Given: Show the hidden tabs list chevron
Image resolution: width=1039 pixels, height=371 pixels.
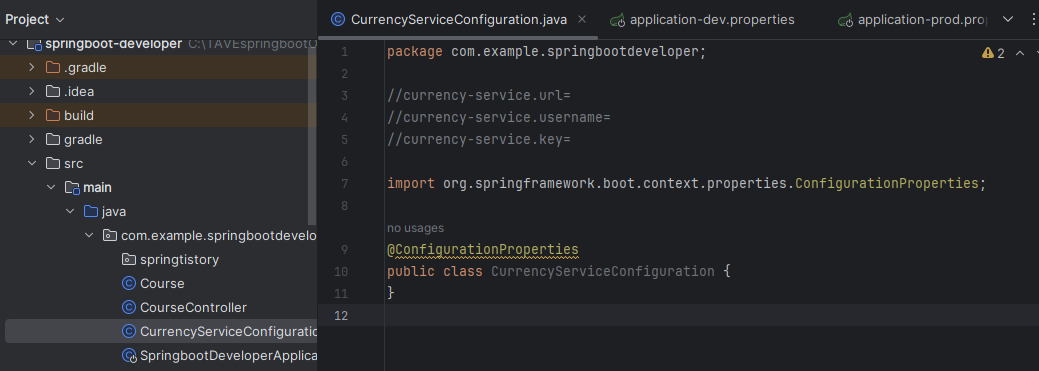Looking at the screenshot, I should [x=1008, y=19].
